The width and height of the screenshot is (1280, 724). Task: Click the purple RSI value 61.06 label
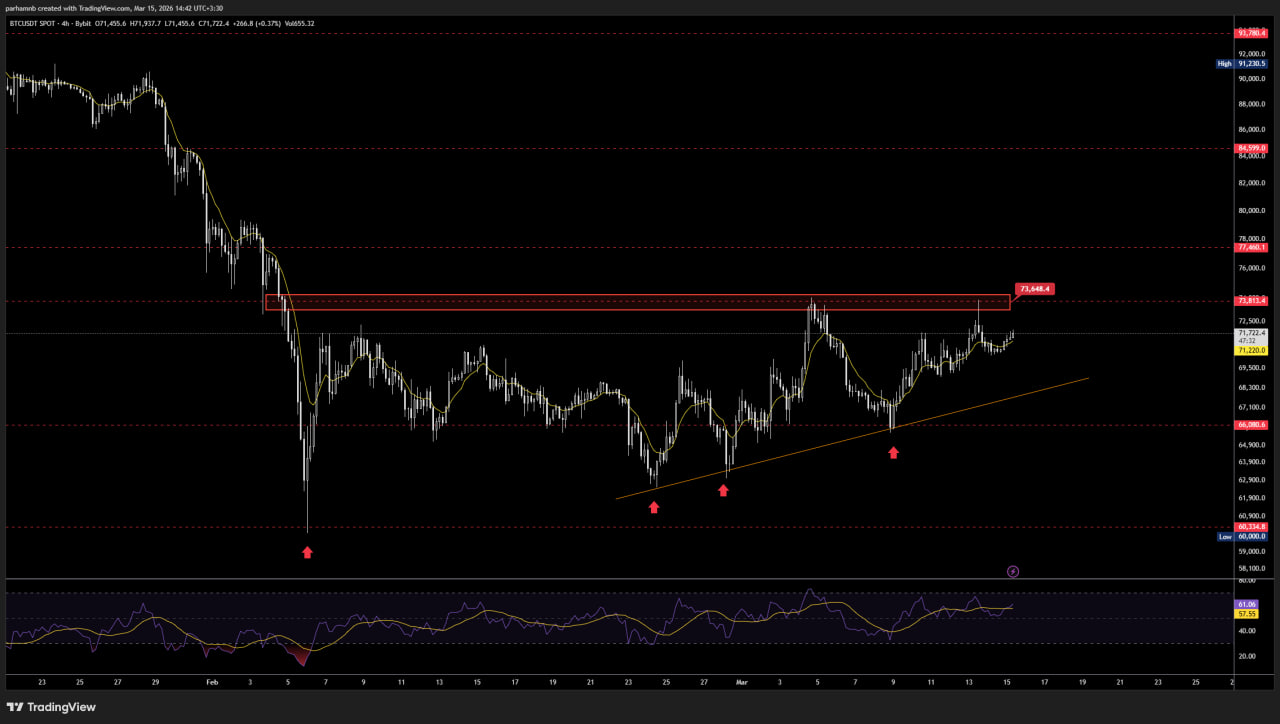coord(1246,604)
